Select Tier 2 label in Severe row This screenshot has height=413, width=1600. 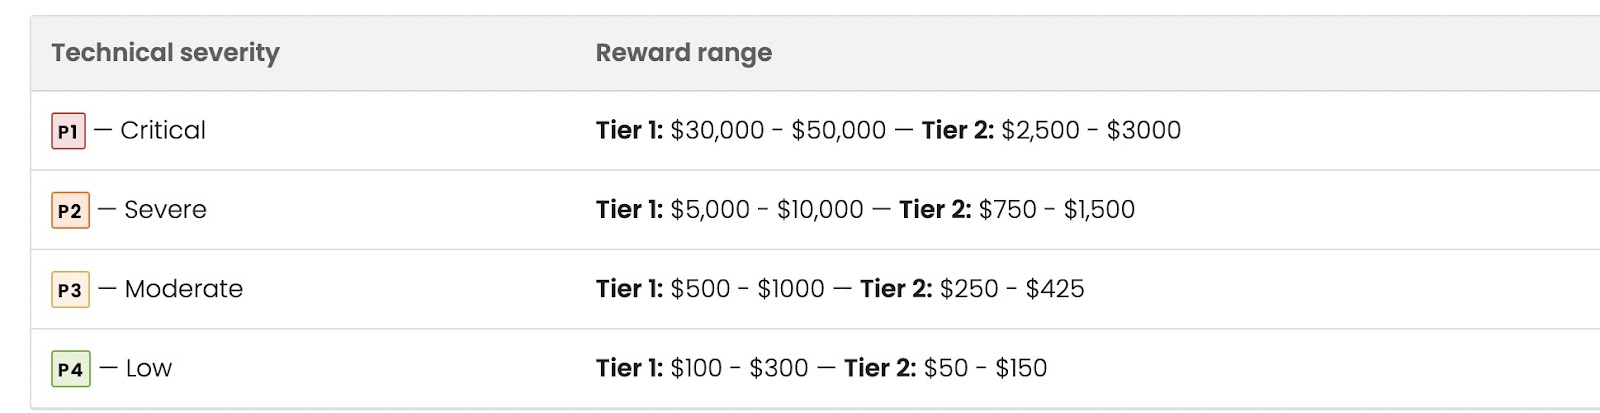(935, 209)
